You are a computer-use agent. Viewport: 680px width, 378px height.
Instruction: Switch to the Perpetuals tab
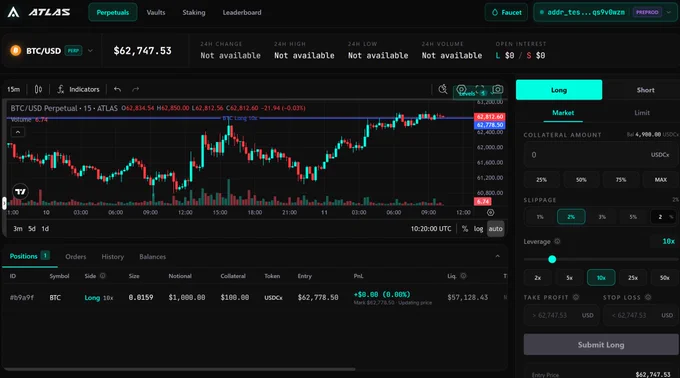tap(113, 12)
